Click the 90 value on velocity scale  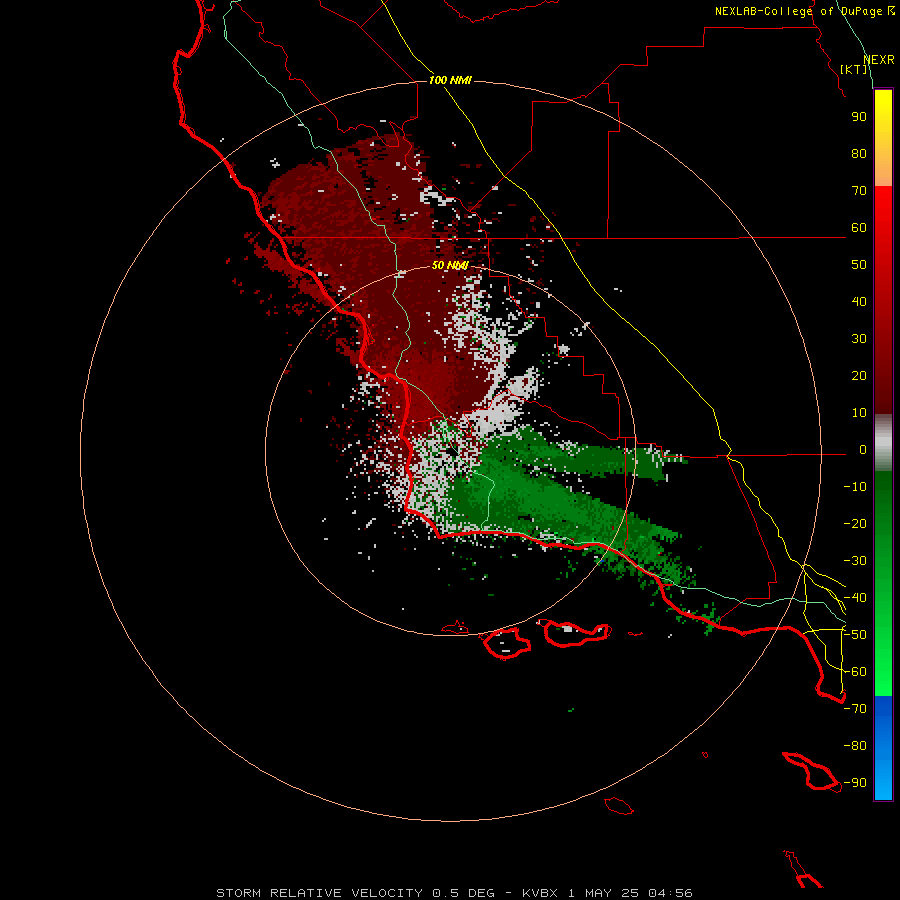tap(859, 117)
